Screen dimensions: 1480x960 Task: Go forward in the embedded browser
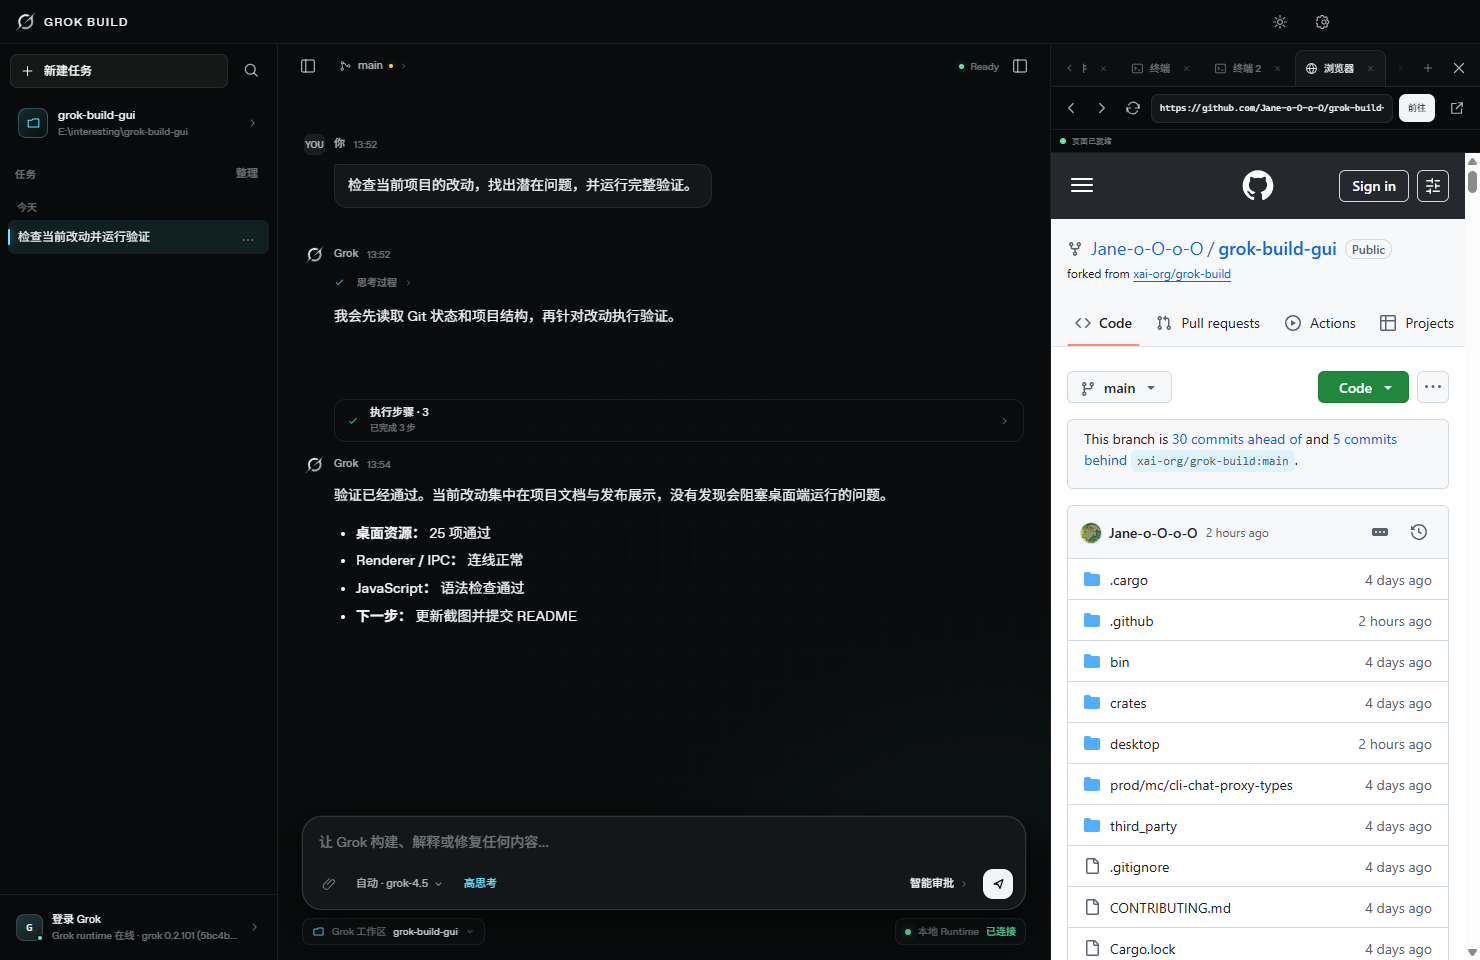coord(1102,108)
